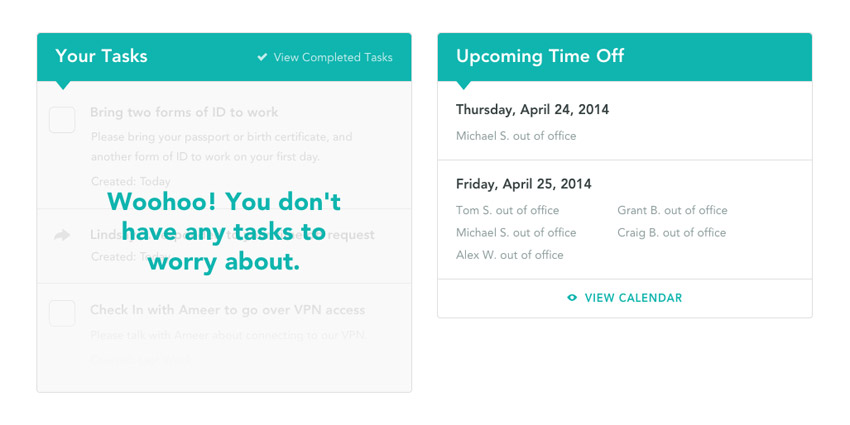Click Grant B. out of office entry
Screen dimensions: 850x425
672,211
